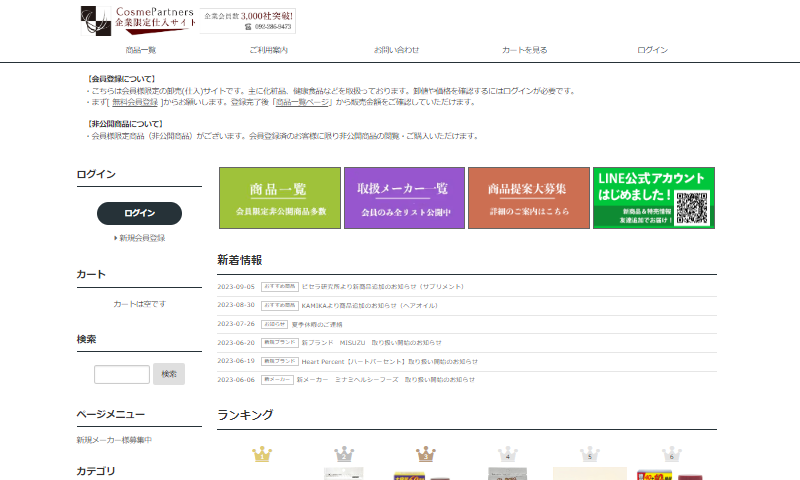Click the rank 5 crown icon
Screen dimensions: 800x480
point(590,454)
